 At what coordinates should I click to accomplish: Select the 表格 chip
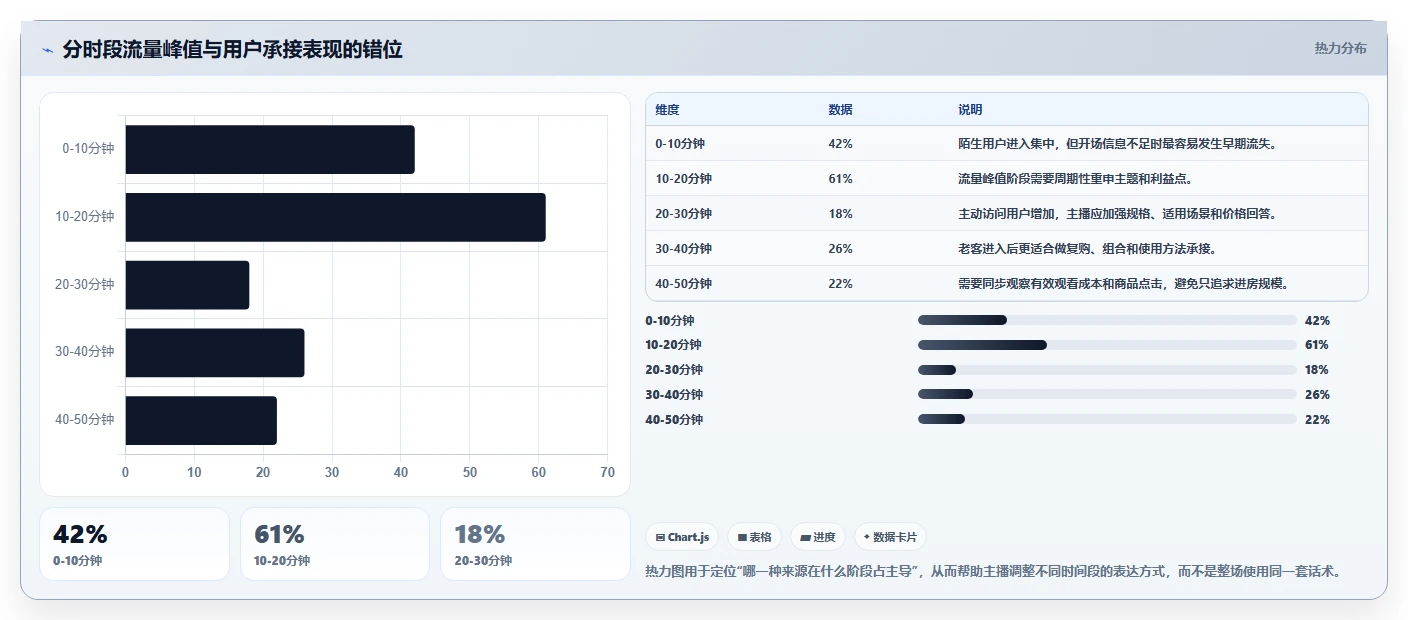coord(754,537)
